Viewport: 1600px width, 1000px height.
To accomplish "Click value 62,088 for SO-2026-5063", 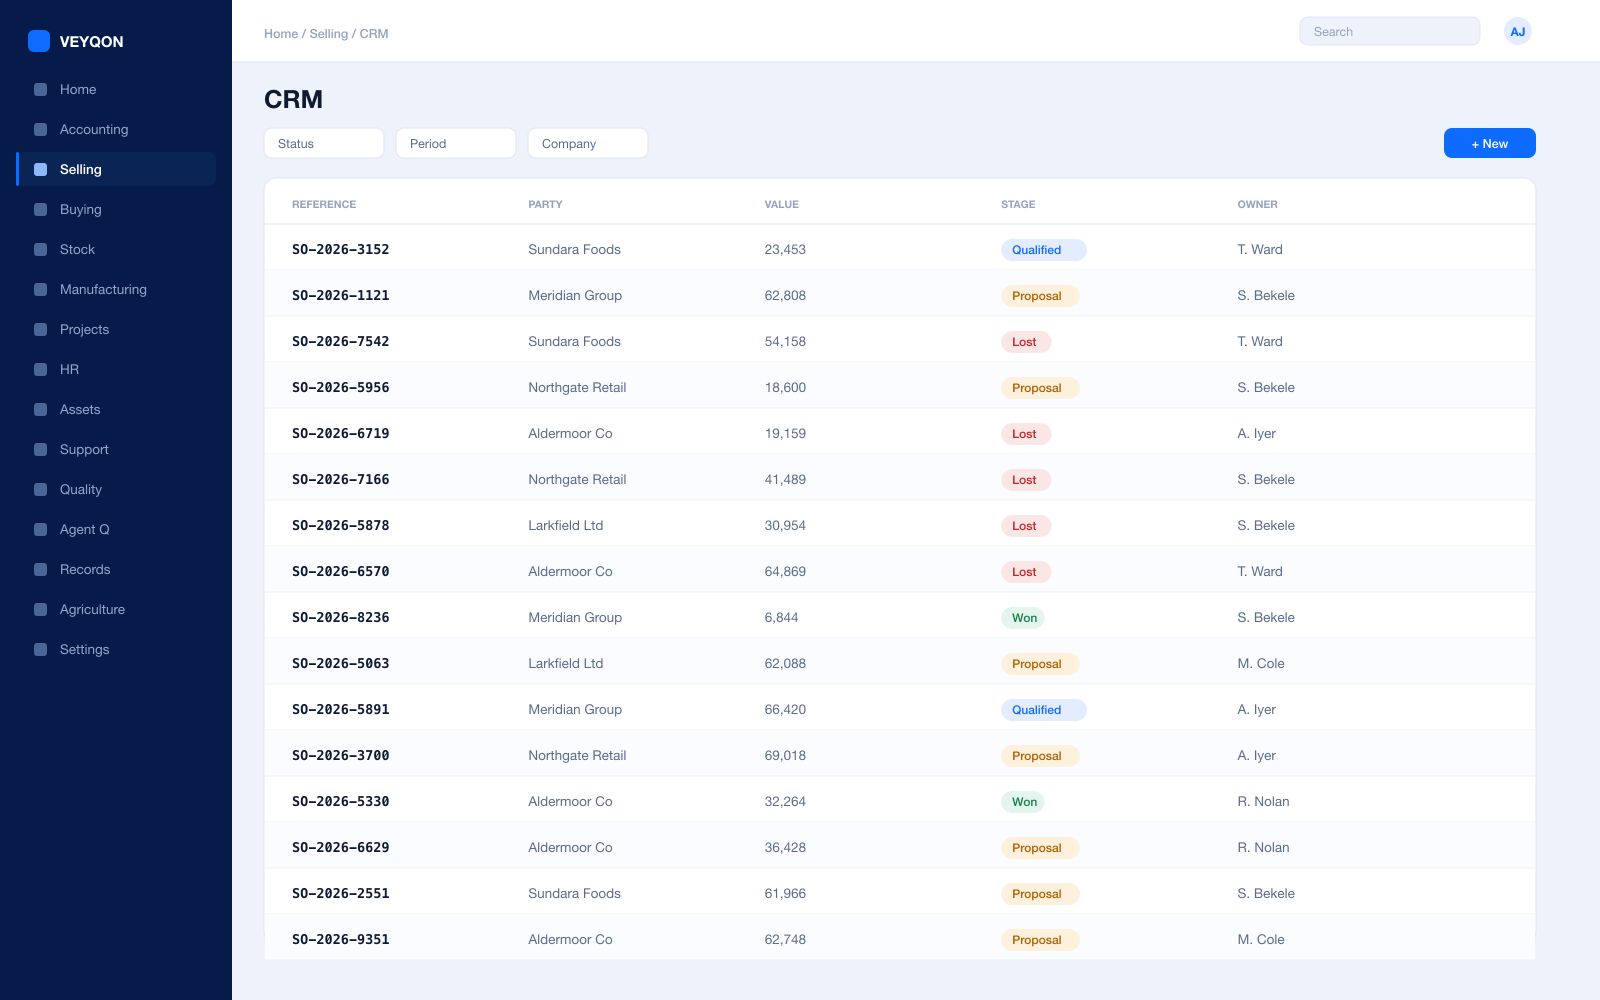I will pyautogui.click(x=785, y=663).
